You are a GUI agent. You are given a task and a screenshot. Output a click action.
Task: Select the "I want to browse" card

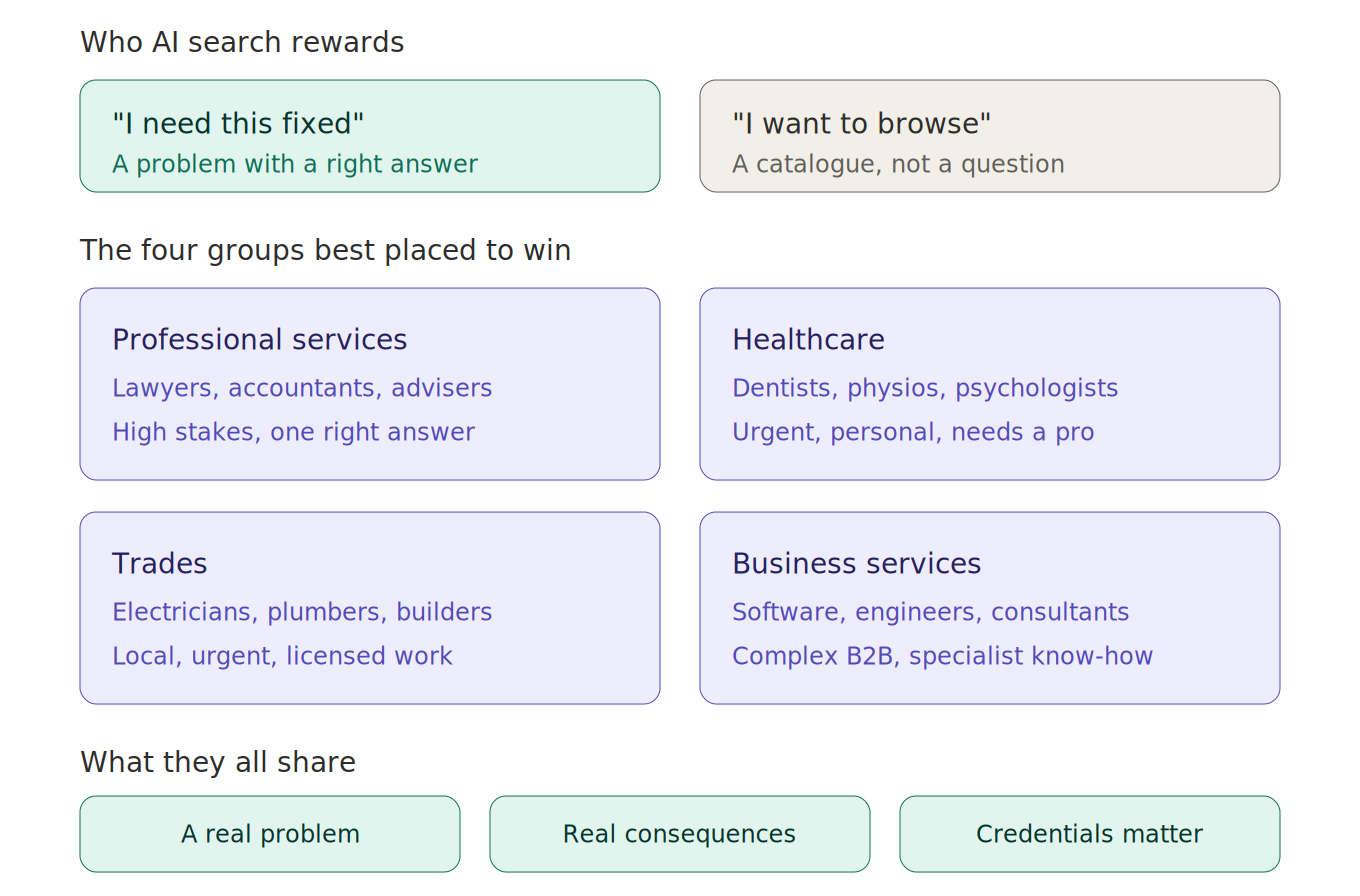point(990,136)
